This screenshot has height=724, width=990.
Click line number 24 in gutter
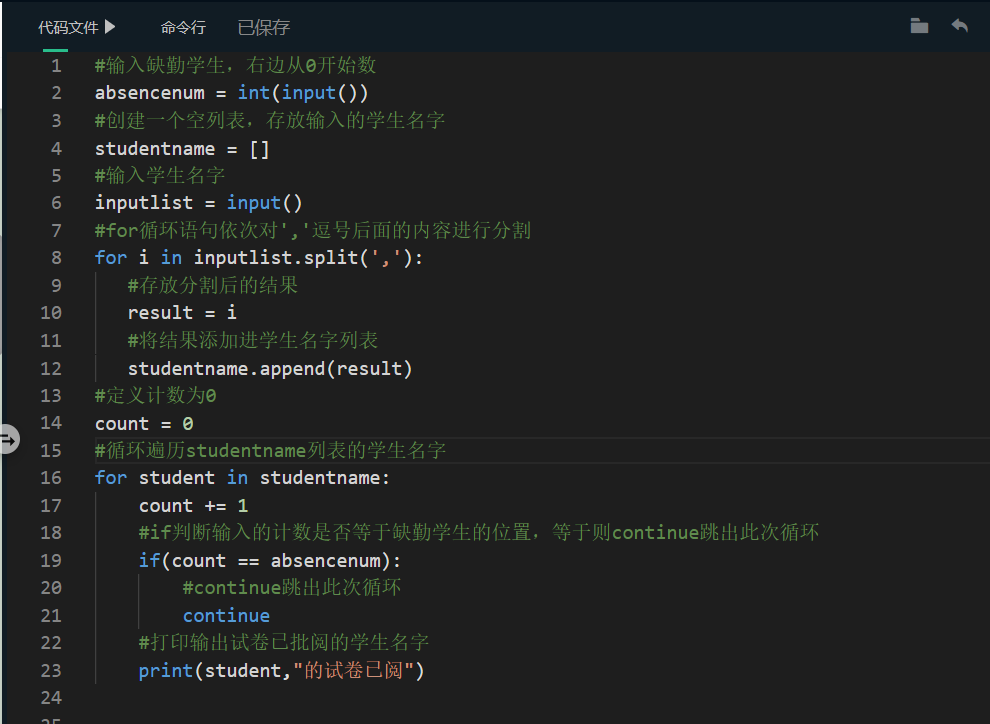[51, 698]
